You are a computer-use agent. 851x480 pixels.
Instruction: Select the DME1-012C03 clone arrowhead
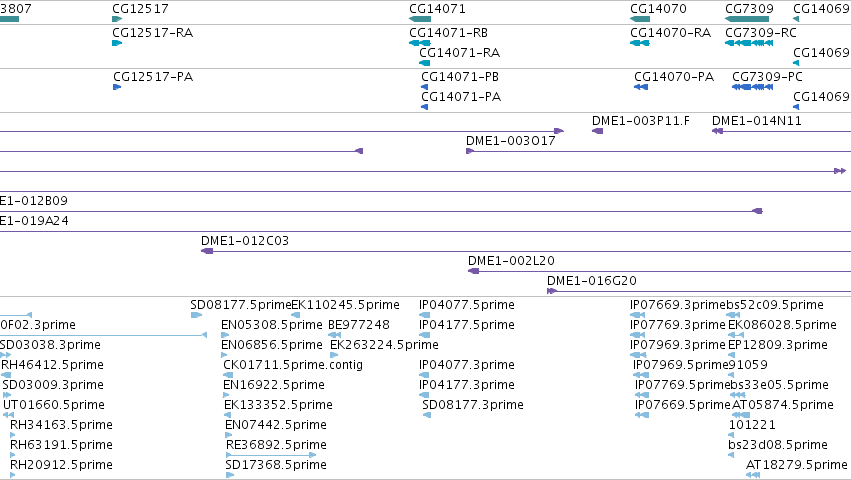coord(207,251)
